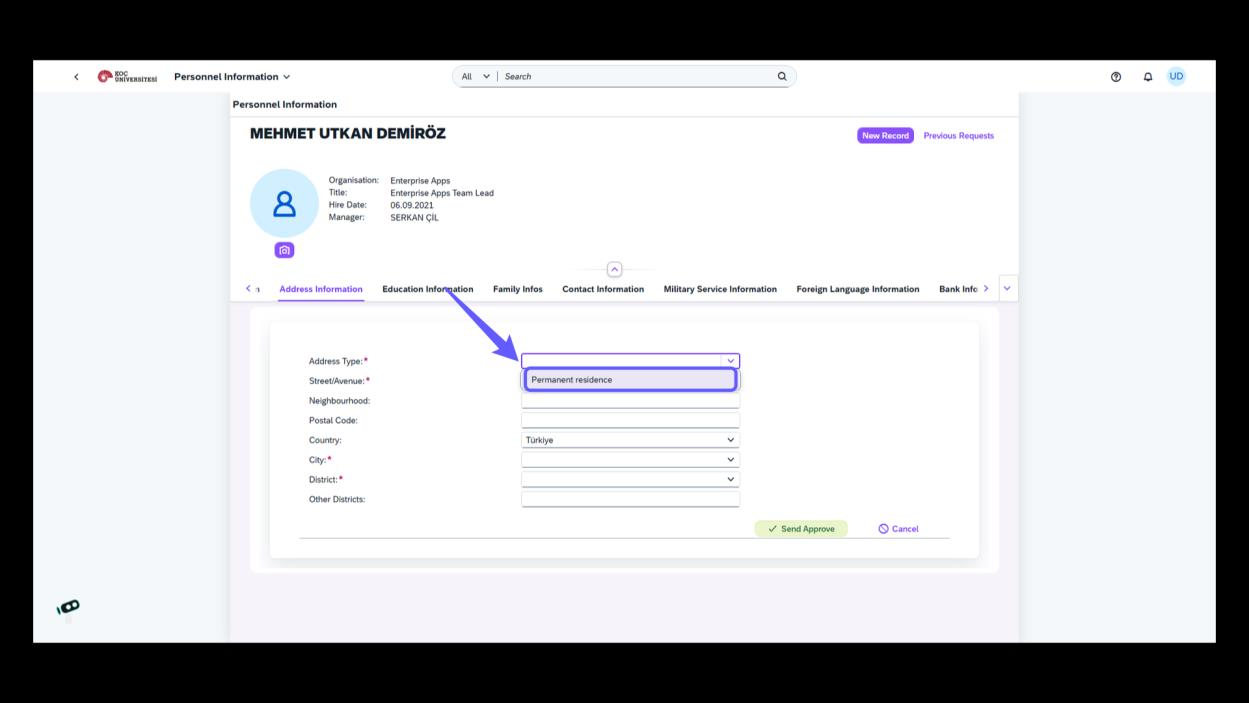
Task: Show earlier tabs with the left arrow
Action: click(x=249, y=289)
